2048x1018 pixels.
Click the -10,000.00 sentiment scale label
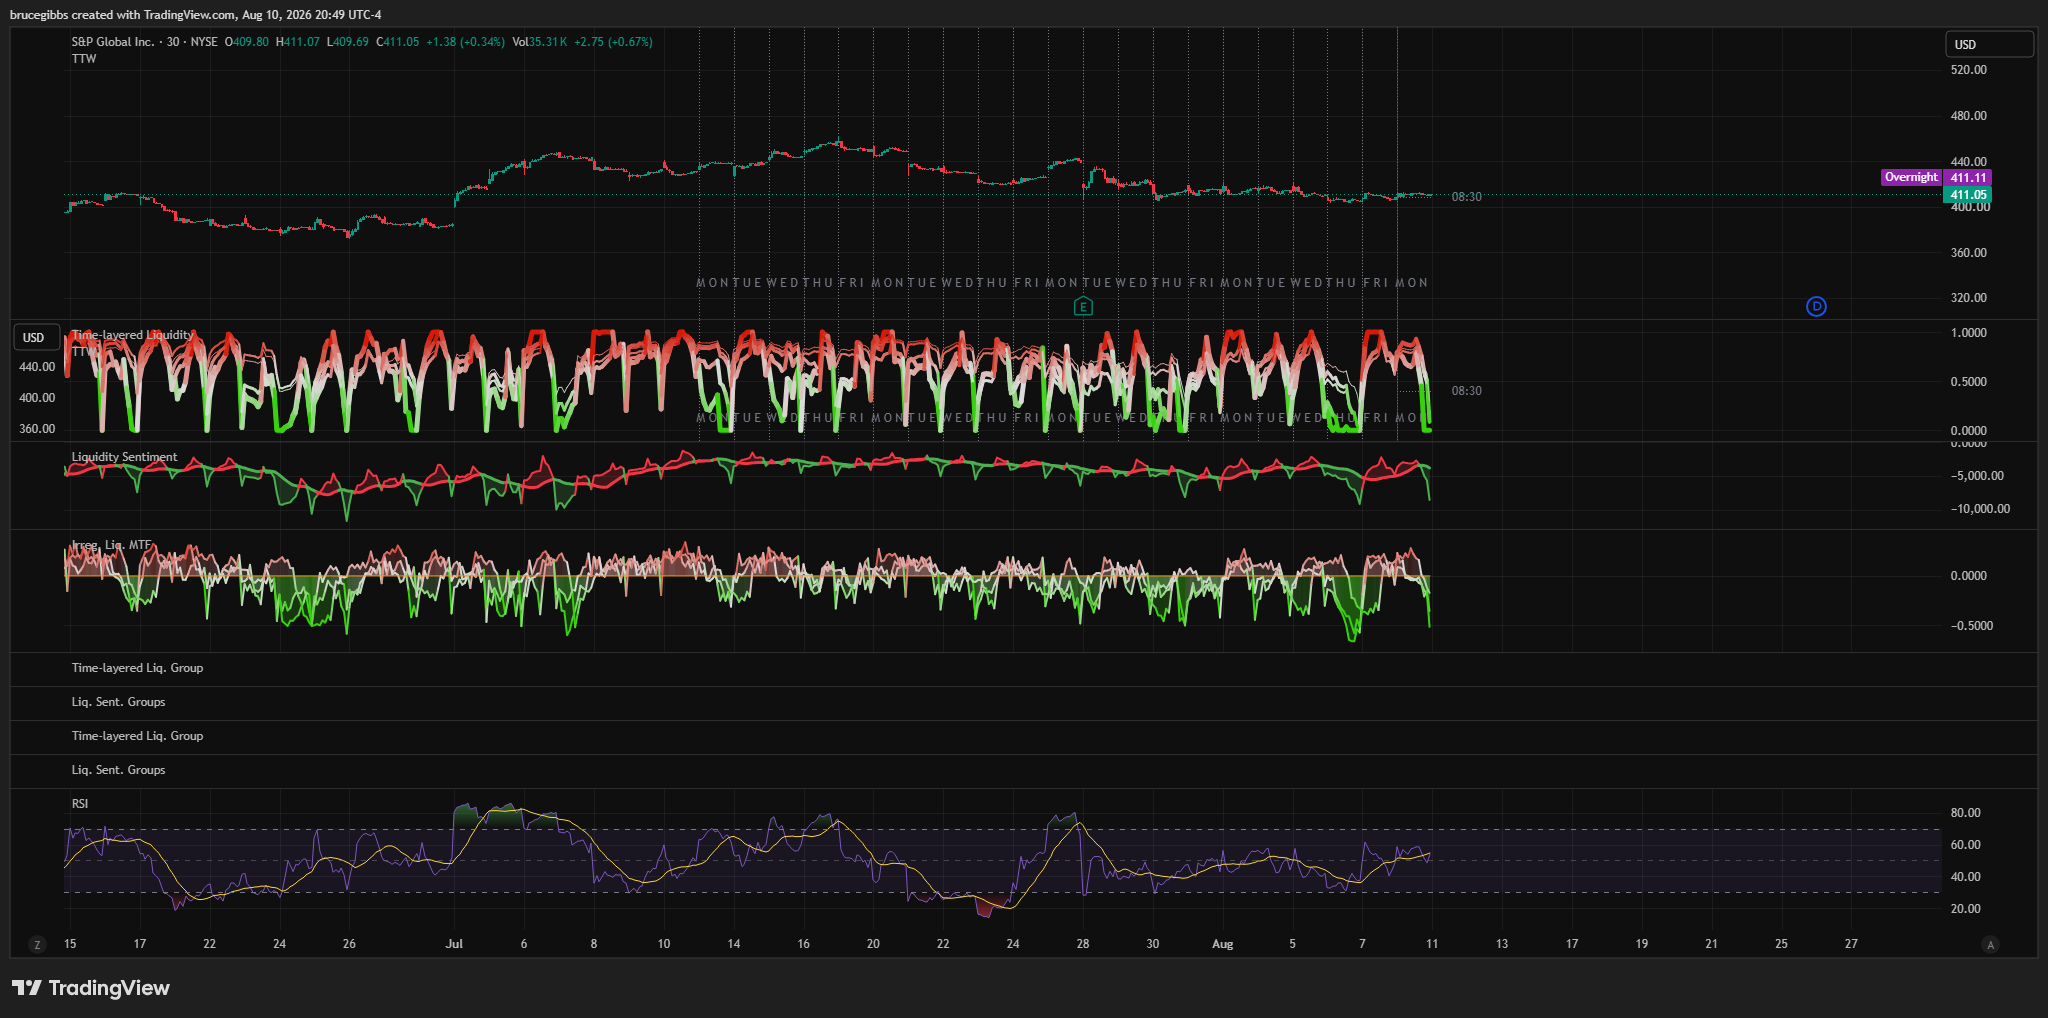(1980, 509)
